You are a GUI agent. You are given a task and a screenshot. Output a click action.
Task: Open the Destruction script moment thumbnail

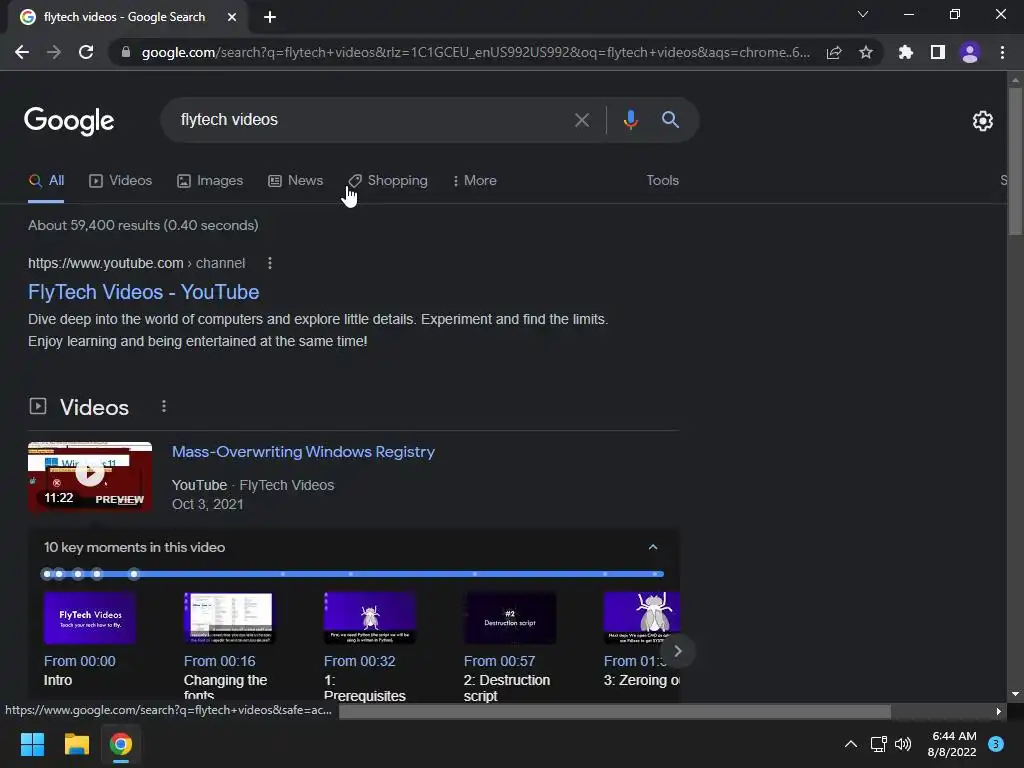pyautogui.click(x=510, y=618)
